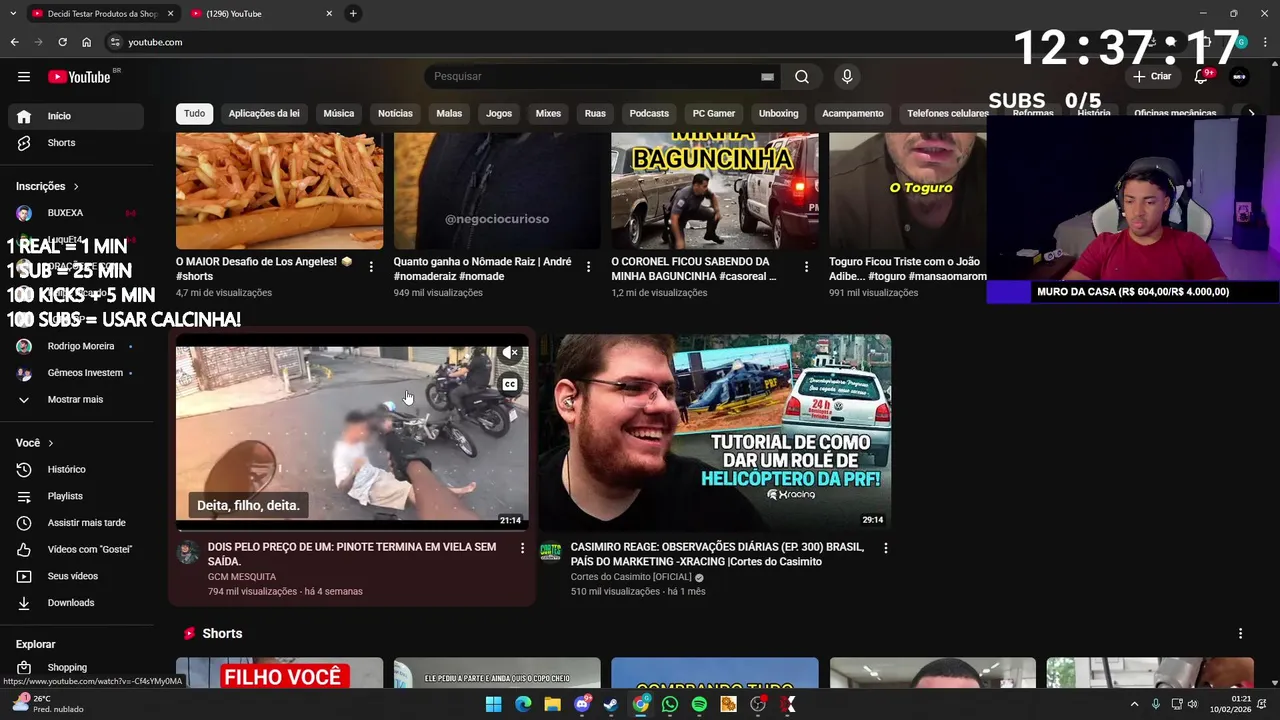Play the Casimiro helicóptero PRF thumbnail
The width and height of the screenshot is (1280, 720).
pyautogui.click(x=715, y=432)
